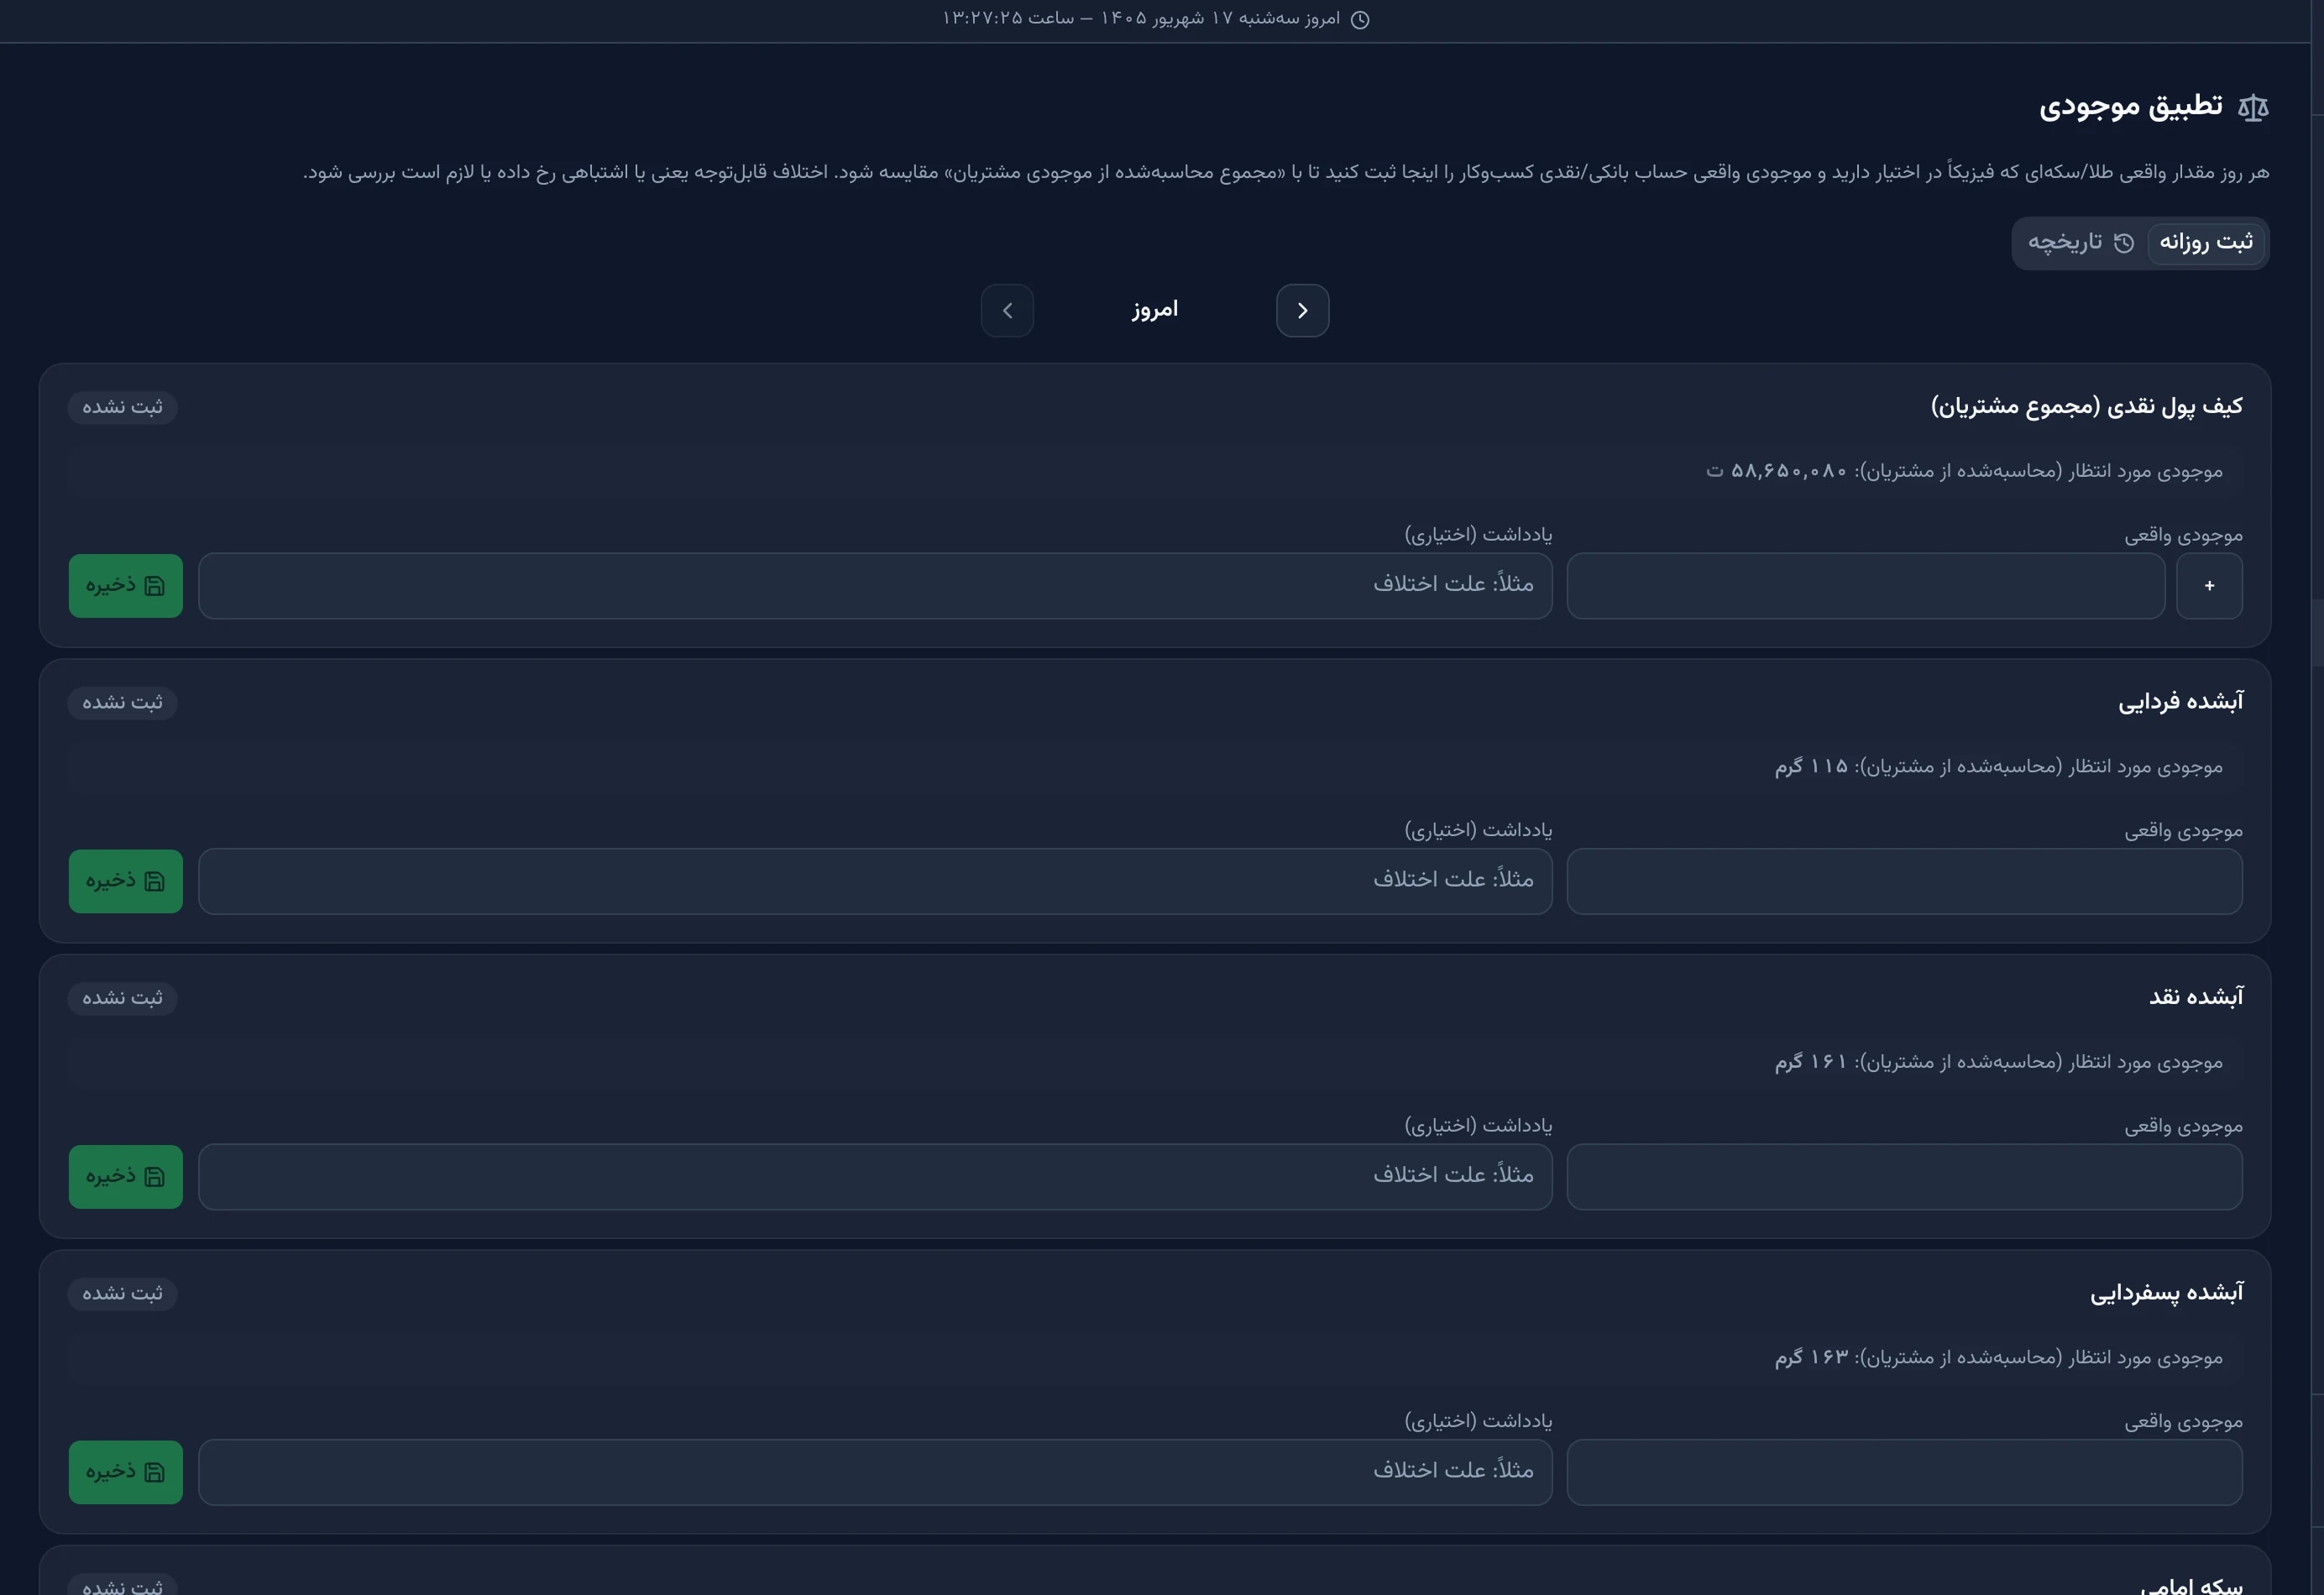The image size is (2324, 1595).
Task: Click the ثبت نشده badge in آبشده فردایی card
Action: (x=122, y=703)
